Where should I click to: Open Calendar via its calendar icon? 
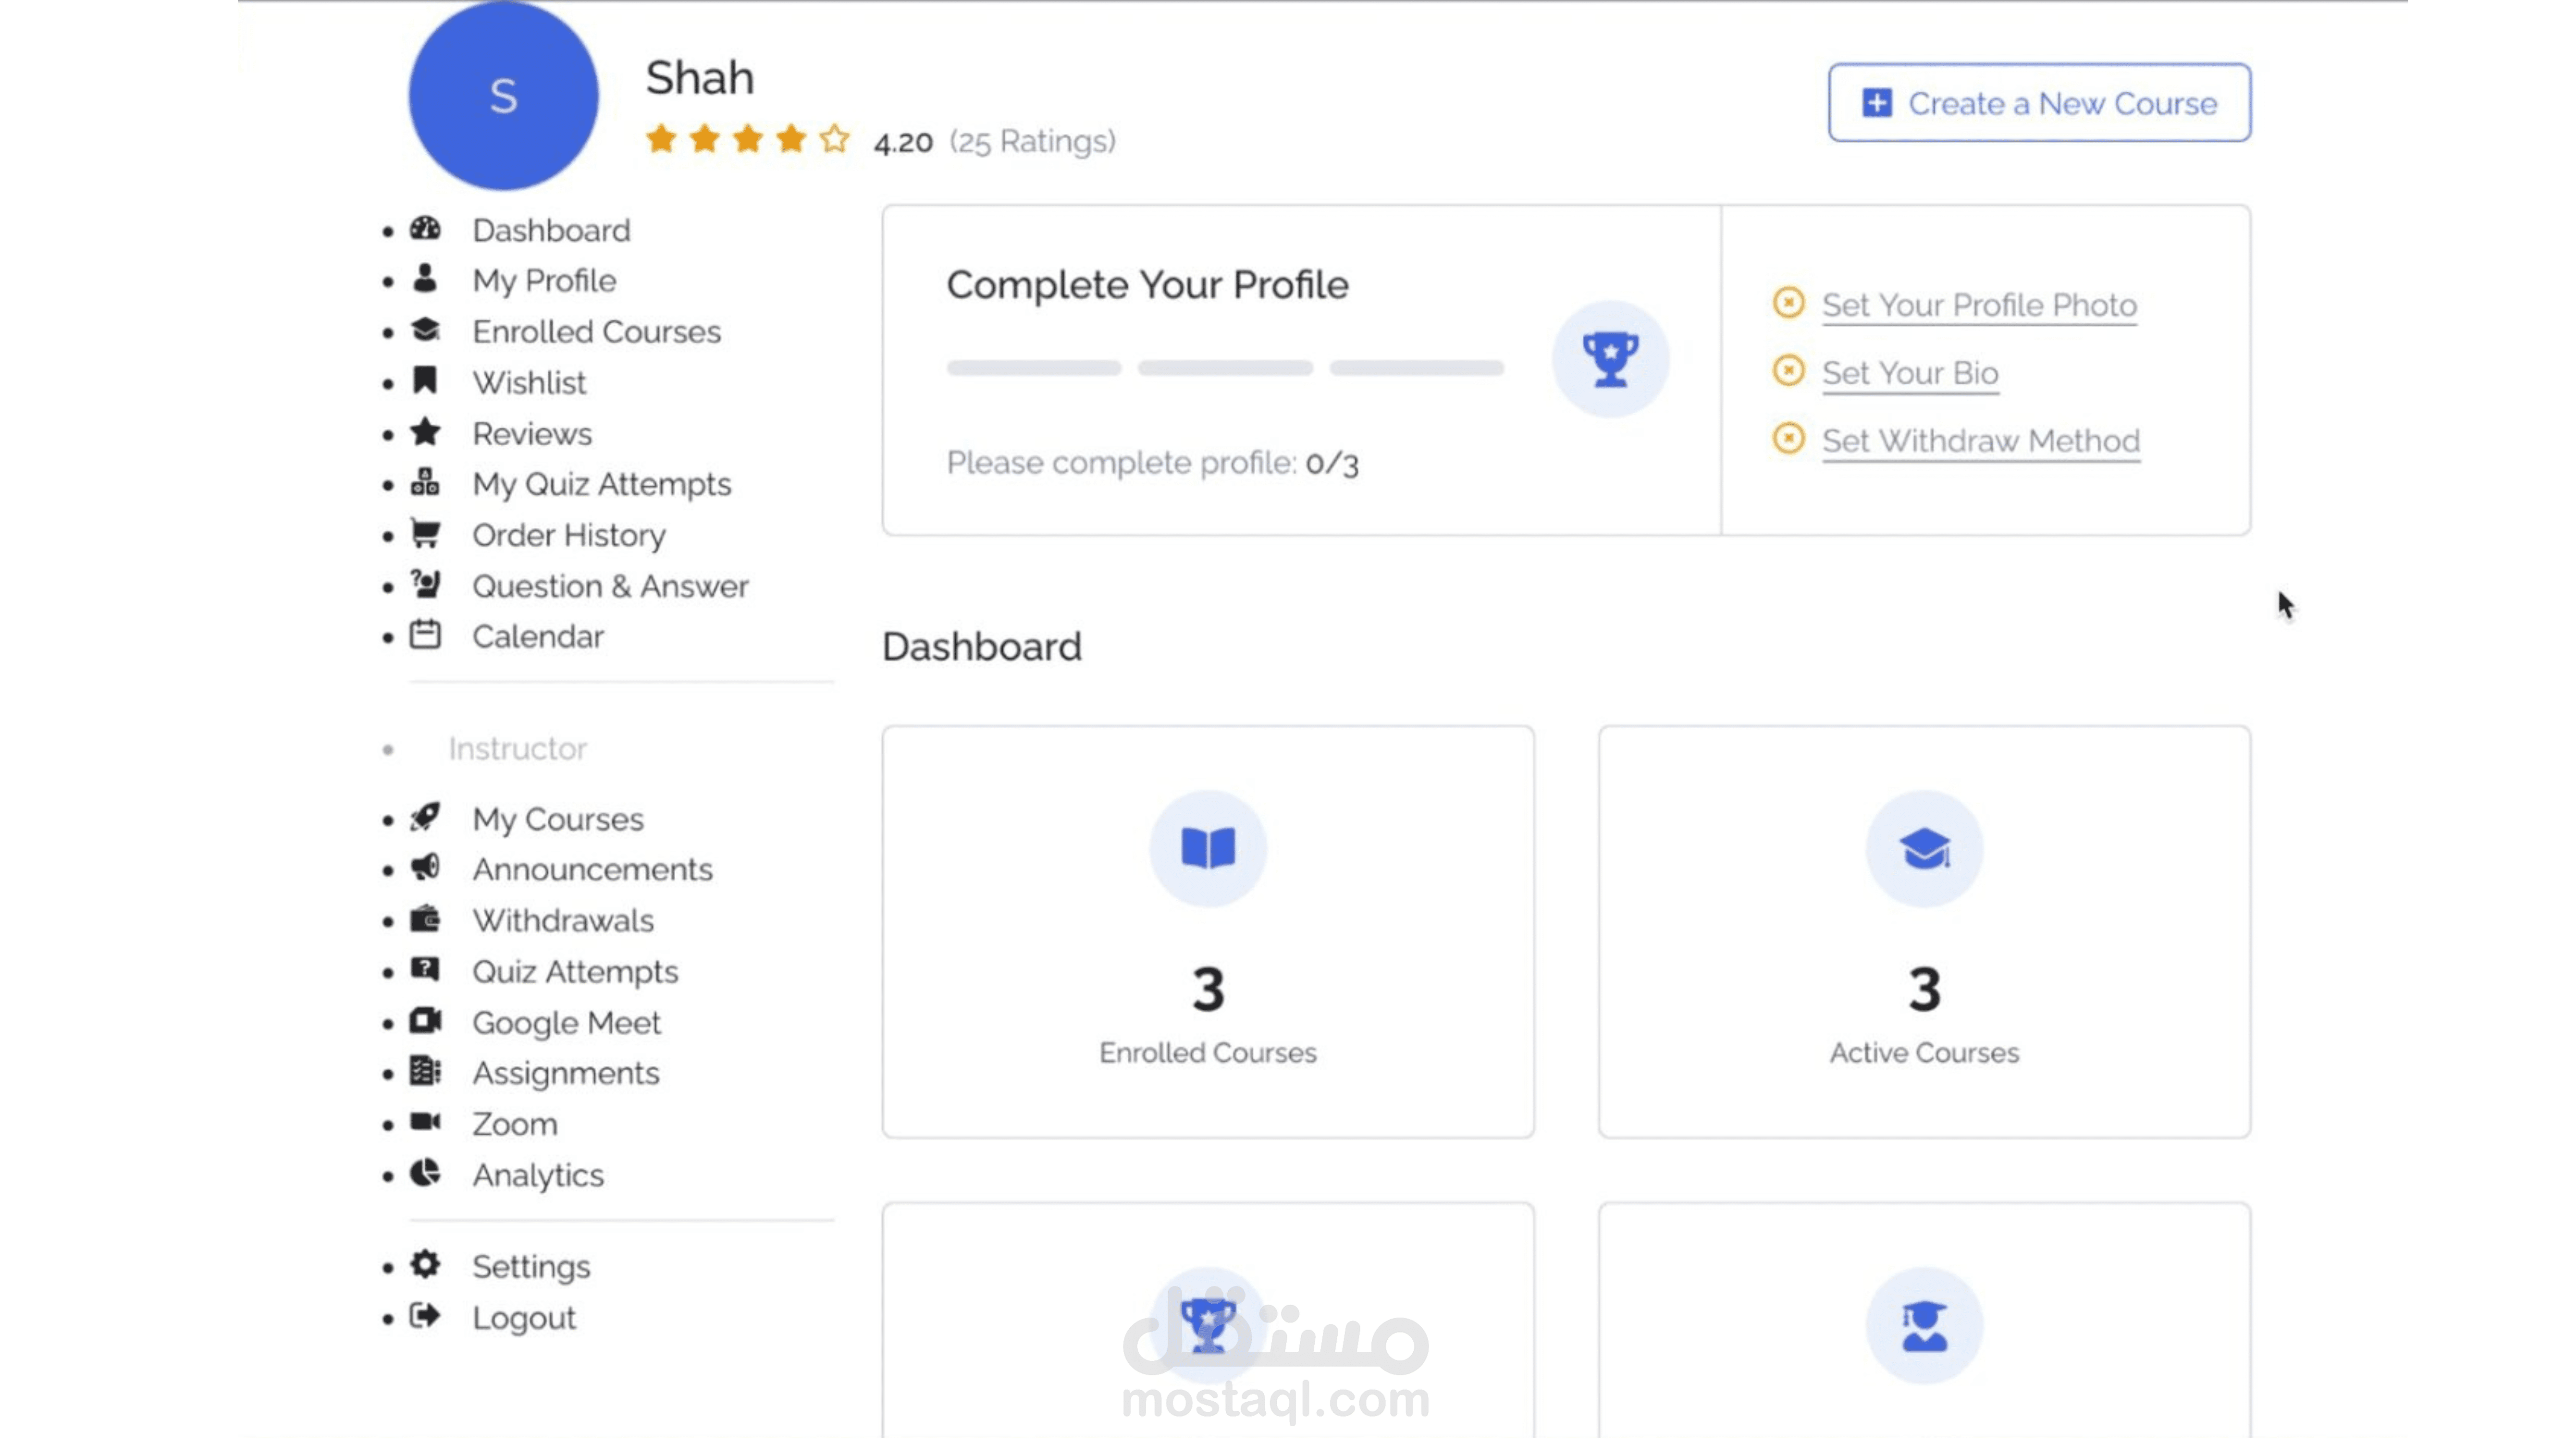(425, 636)
